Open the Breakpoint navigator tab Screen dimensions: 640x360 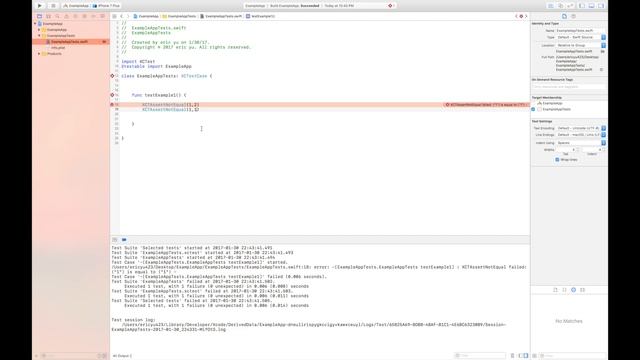pos(93,16)
